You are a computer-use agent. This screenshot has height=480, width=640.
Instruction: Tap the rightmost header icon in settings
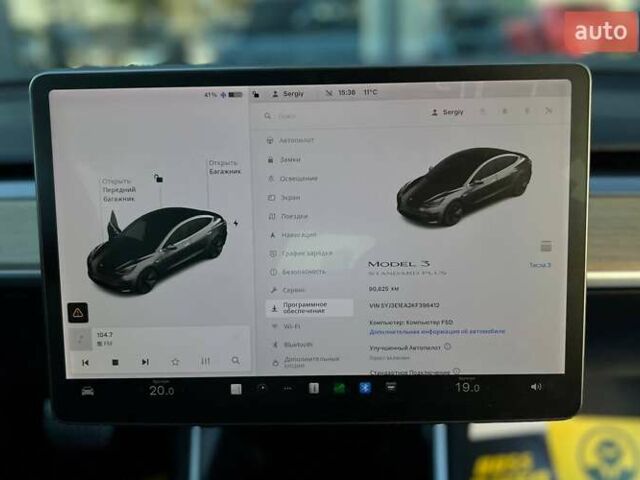[549, 111]
